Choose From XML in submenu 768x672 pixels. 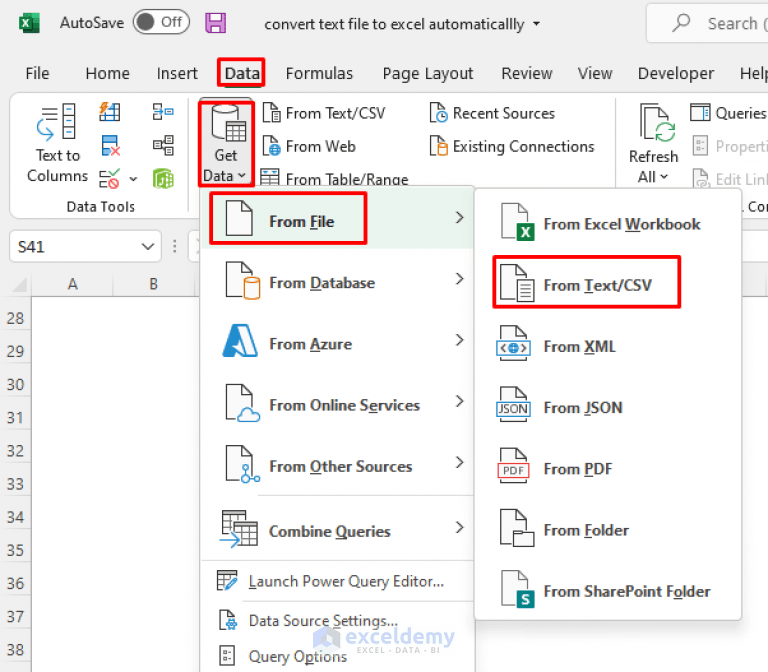click(x=607, y=345)
